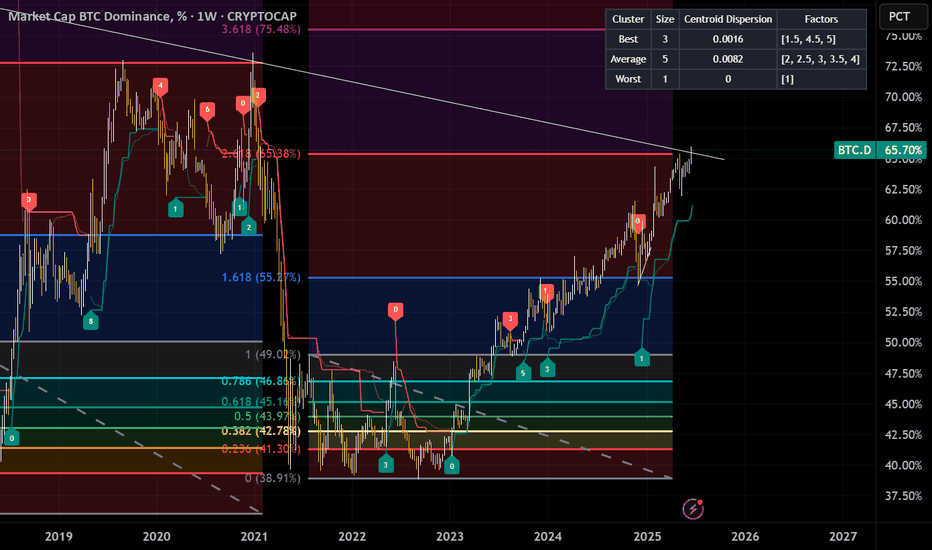Select the red marker numbered 6
This screenshot has height=550, width=932.
(207, 111)
